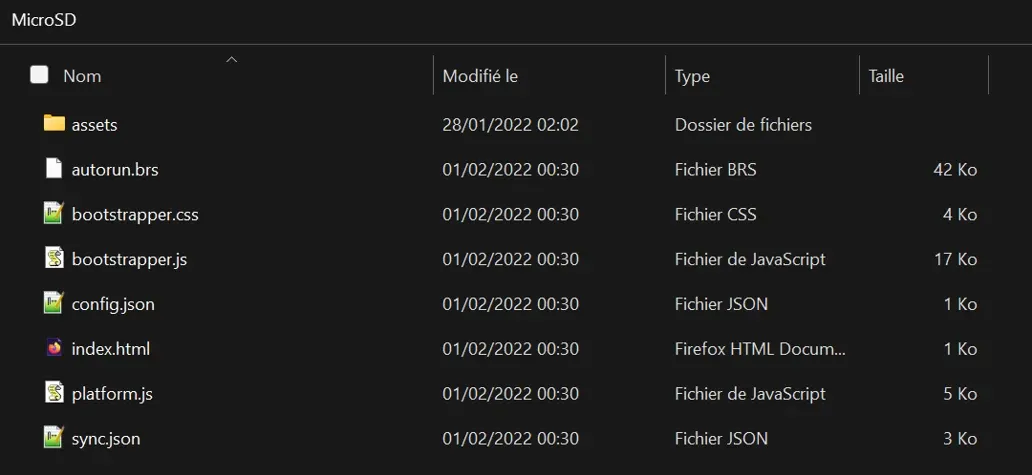This screenshot has height=475, width=1032.
Task: Click the bootstrapper.js script icon
Action: 54,259
